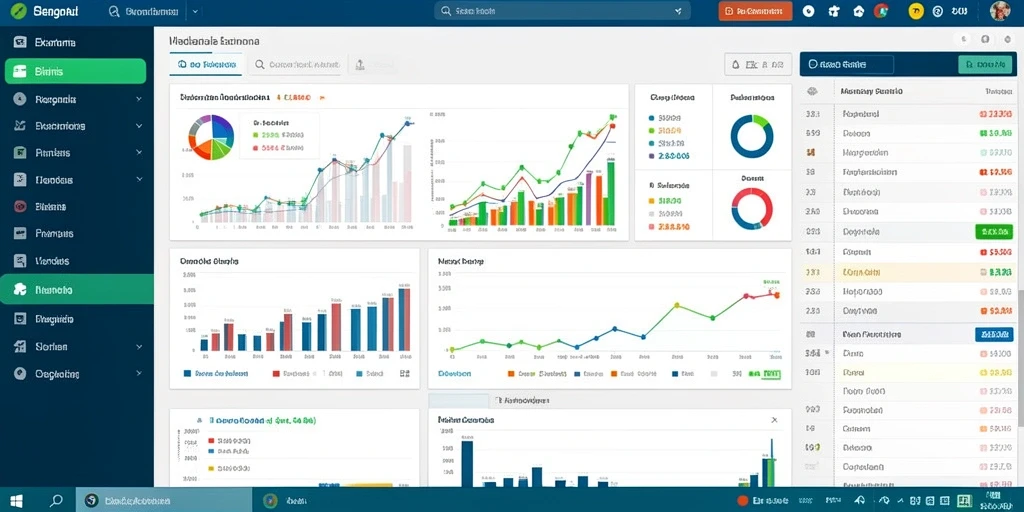Screen dimensions: 1024x512
Task: Click the pie chart in the first chart panel
Action: coord(211,137)
